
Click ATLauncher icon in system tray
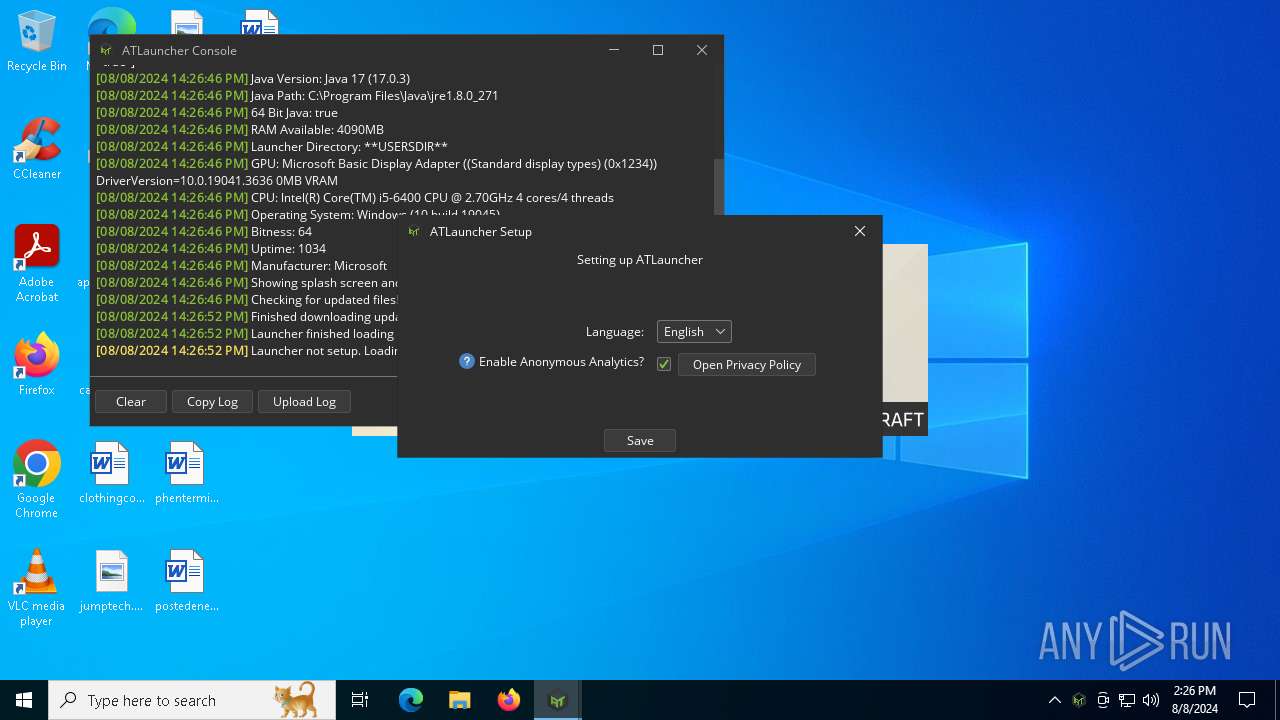point(1079,700)
